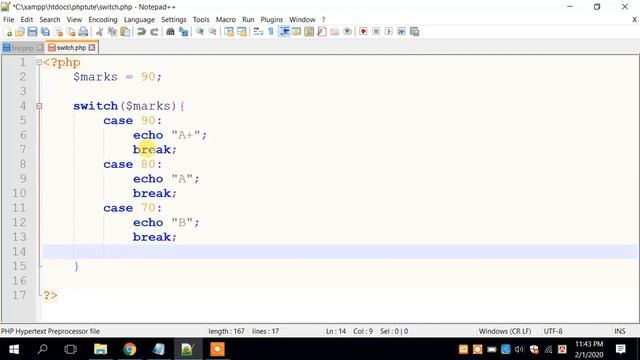Click the Paste clipboard icon

click(x=125, y=32)
